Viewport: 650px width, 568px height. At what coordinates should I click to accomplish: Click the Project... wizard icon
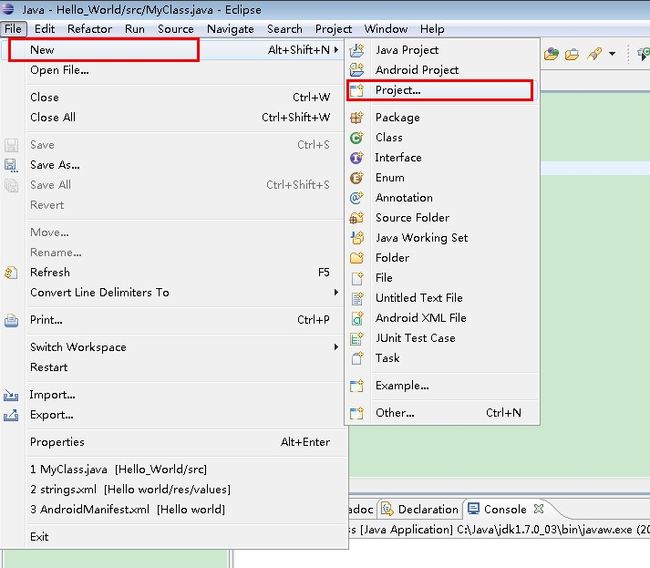357,90
